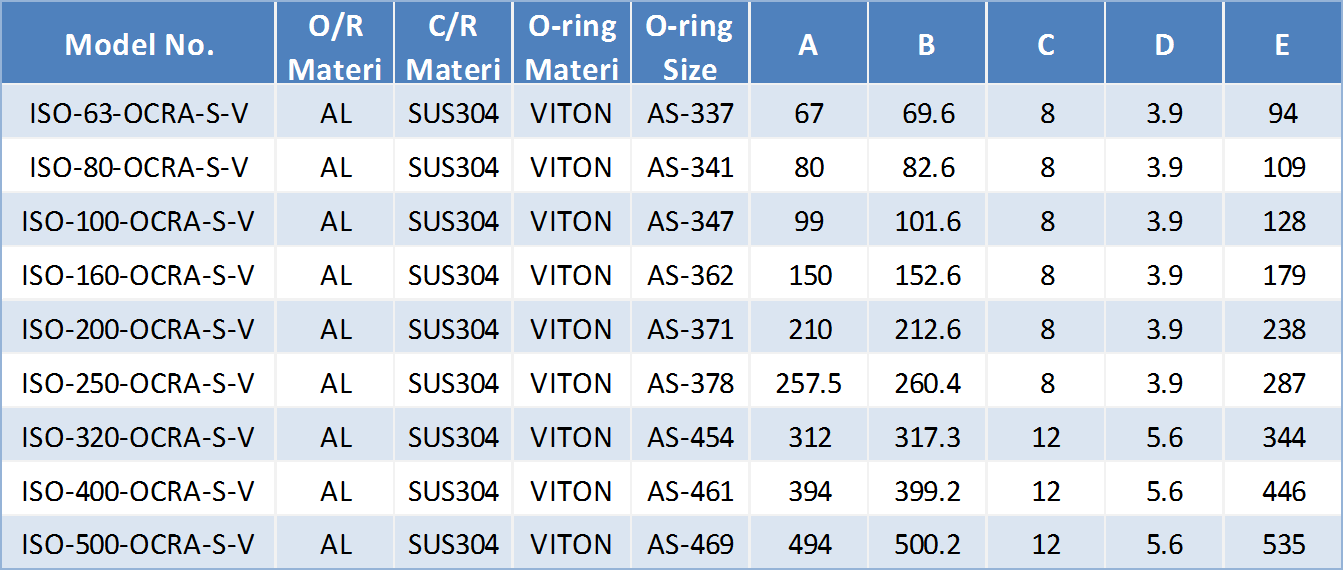Click the value 179 in column E

point(1283,274)
